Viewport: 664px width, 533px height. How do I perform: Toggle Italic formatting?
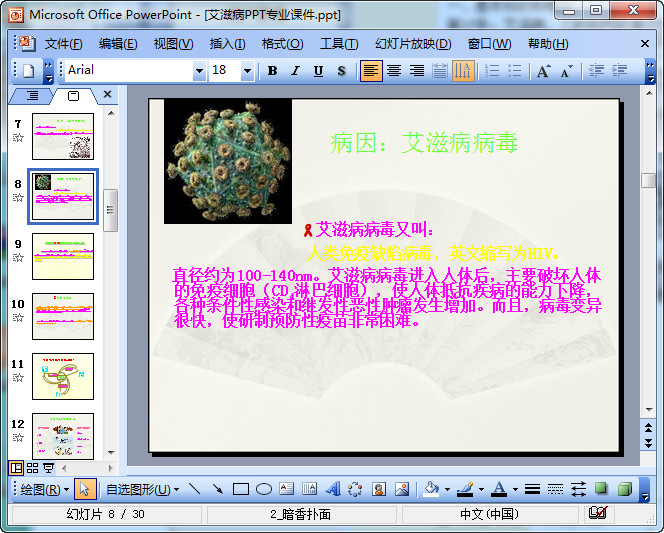pos(295,71)
